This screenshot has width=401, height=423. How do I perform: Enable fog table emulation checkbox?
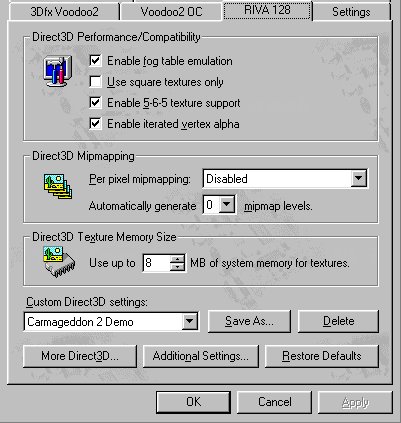pos(95,61)
